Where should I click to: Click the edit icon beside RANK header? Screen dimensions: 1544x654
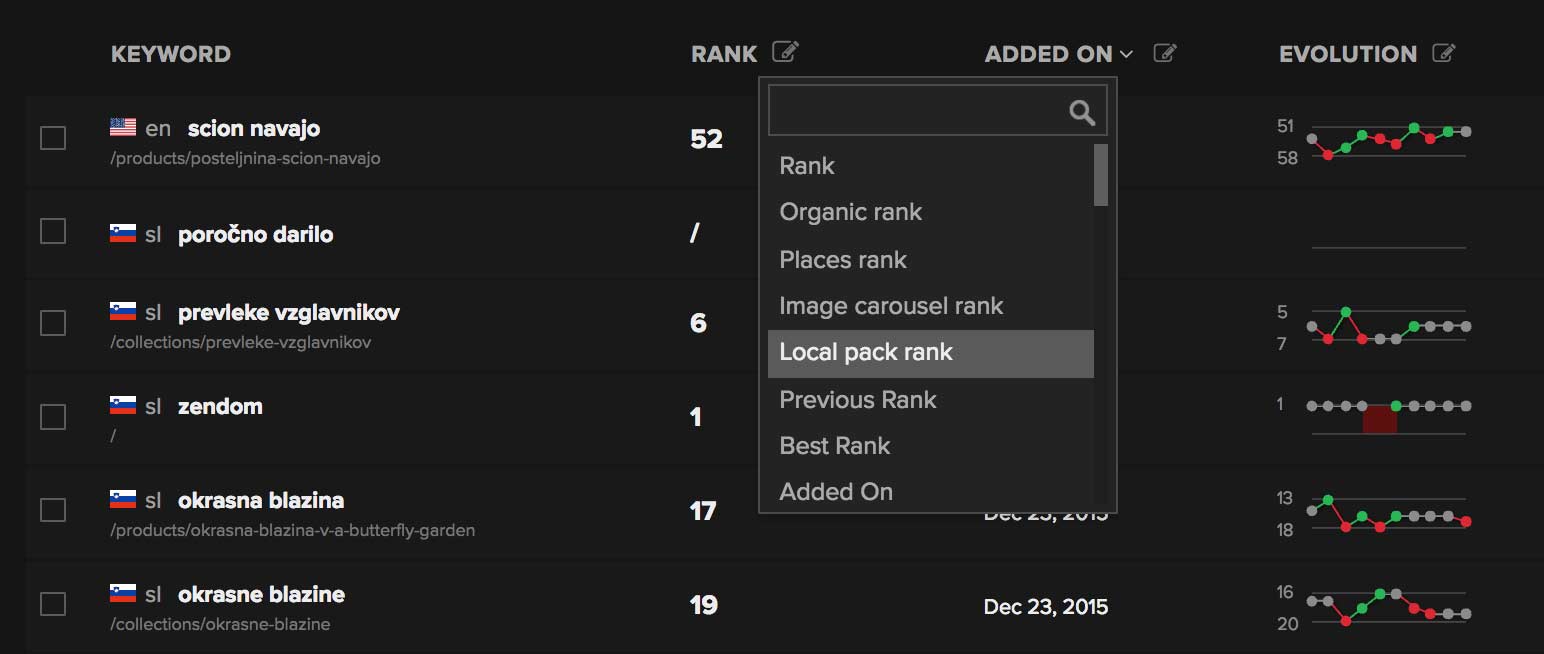tap(786, 52)
